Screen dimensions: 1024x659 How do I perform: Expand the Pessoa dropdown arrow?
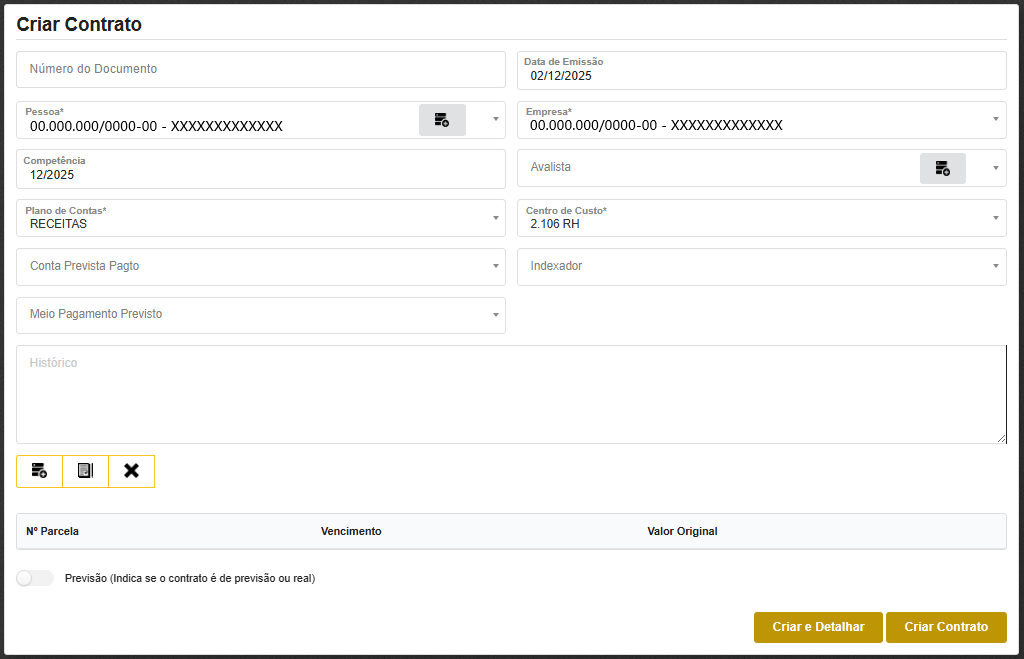496,120
